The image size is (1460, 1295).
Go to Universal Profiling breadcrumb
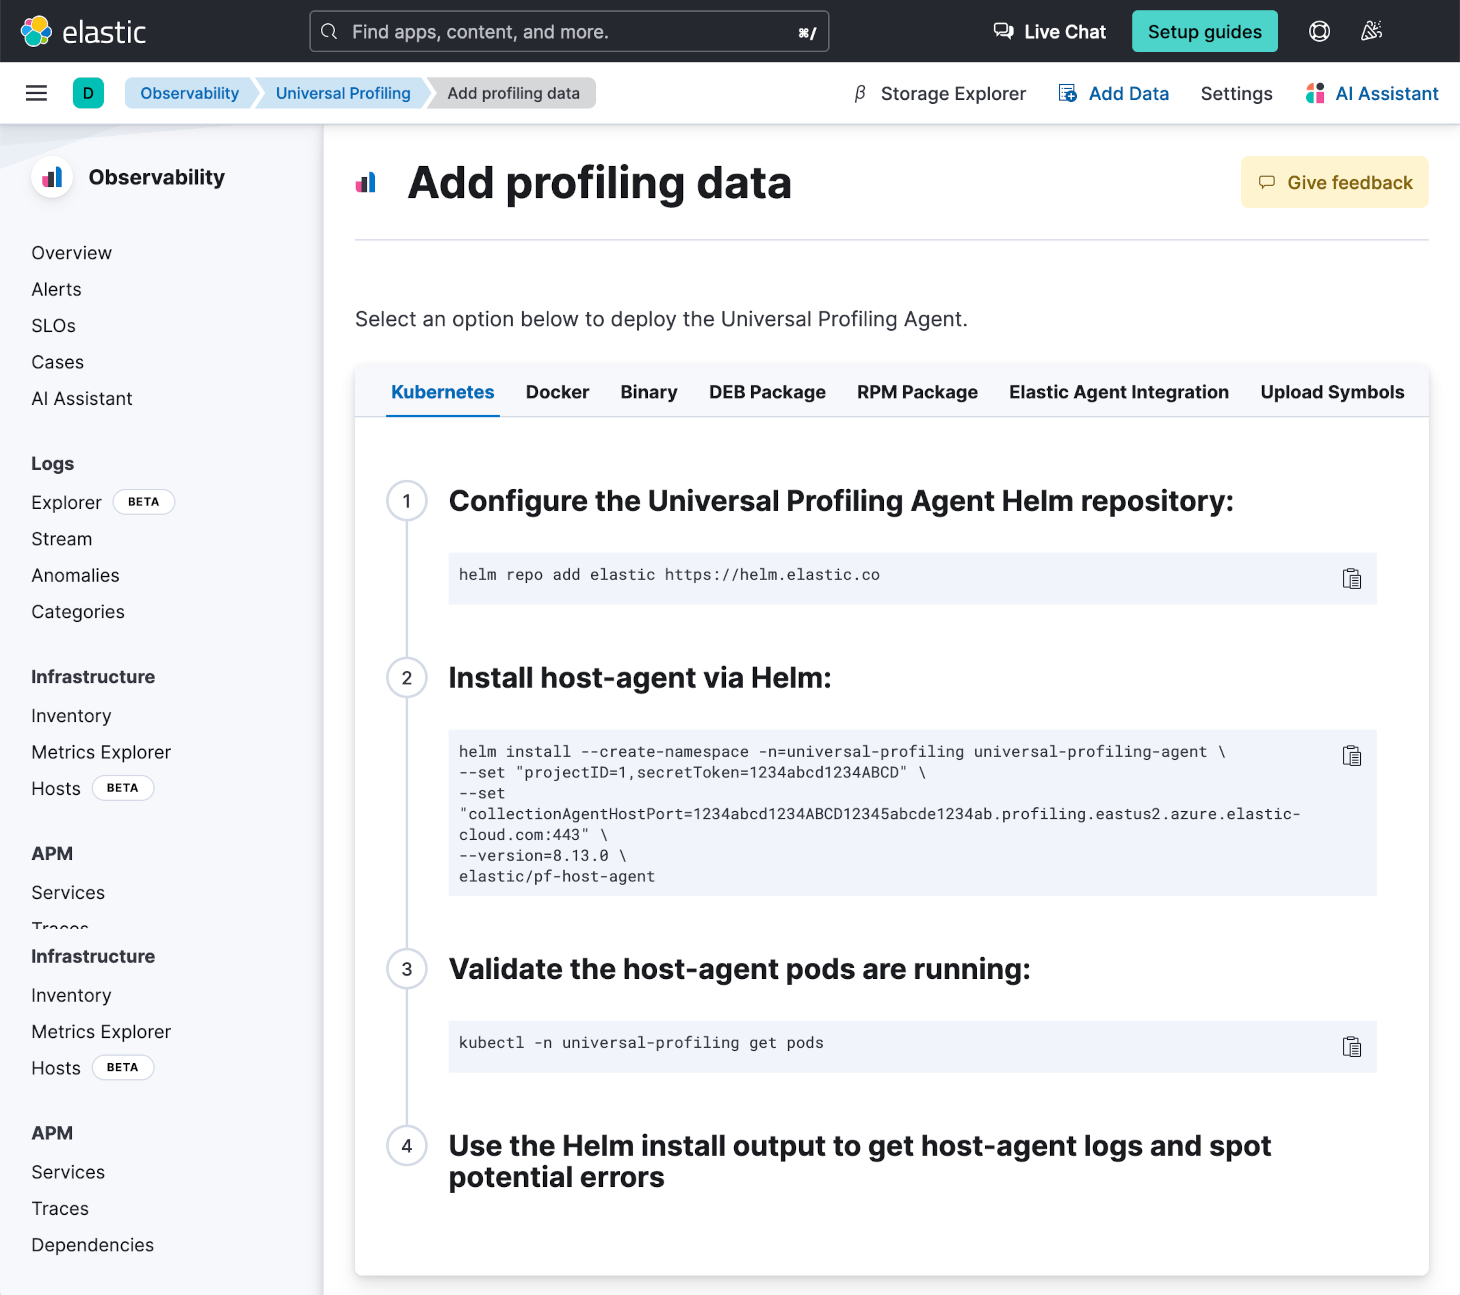(343, 93)
